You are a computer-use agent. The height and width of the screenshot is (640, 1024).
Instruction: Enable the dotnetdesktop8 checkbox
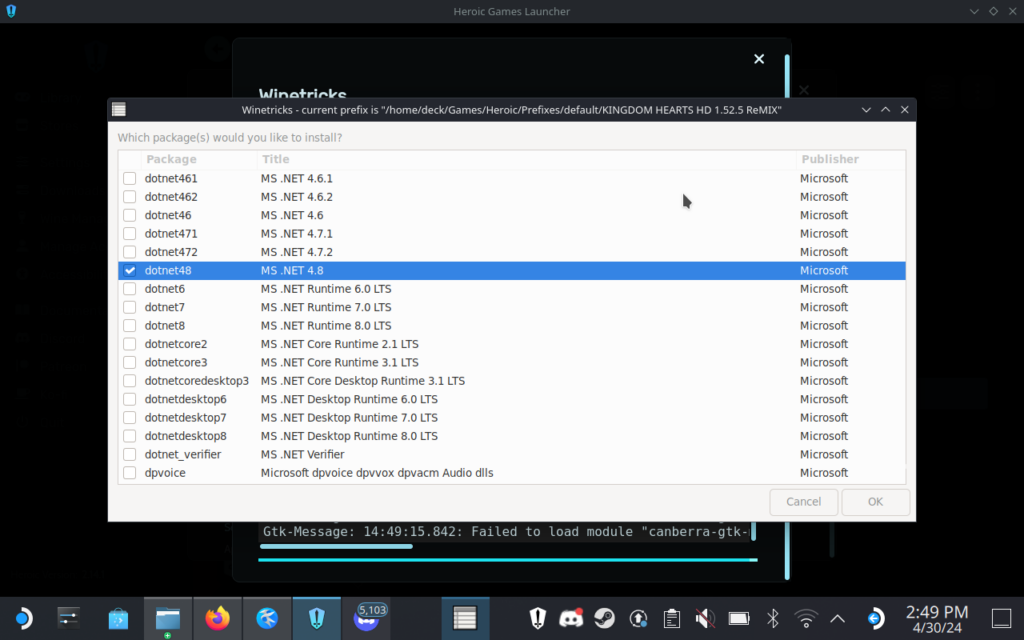pyautogui.click(x=129, y=436)
